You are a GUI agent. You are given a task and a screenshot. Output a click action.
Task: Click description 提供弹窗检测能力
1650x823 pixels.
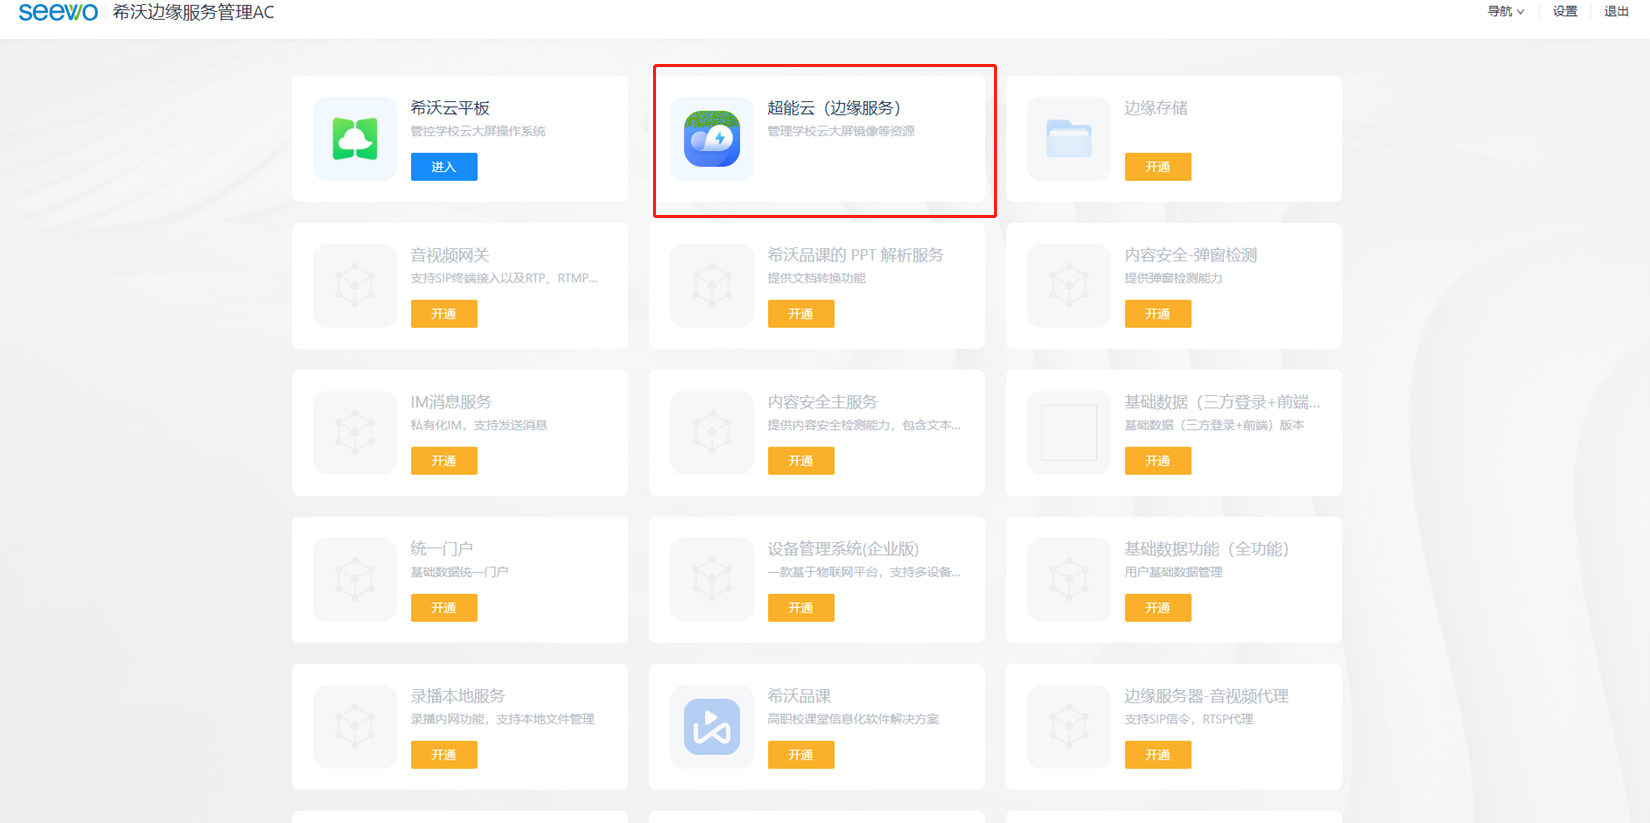[1174, 278]
